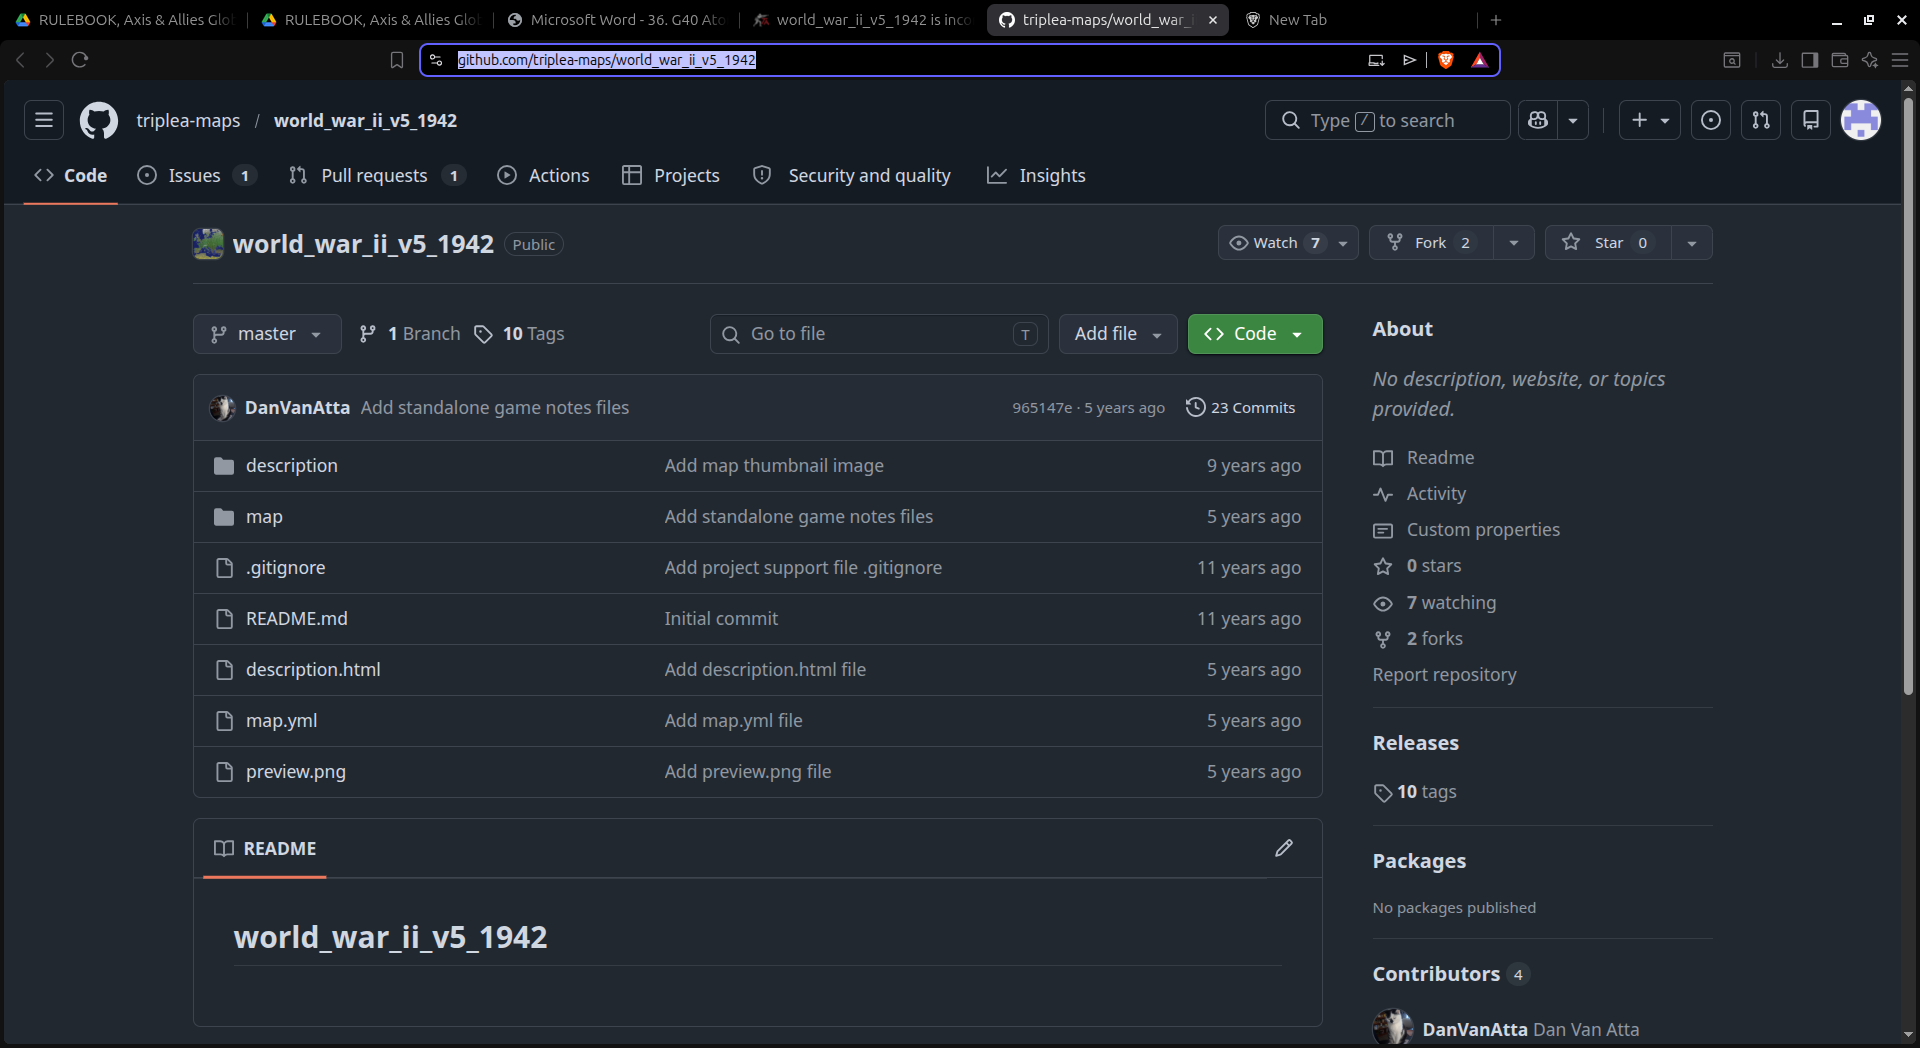
Task: Open the pull requests icon in header
Action: coord(1761,120)
